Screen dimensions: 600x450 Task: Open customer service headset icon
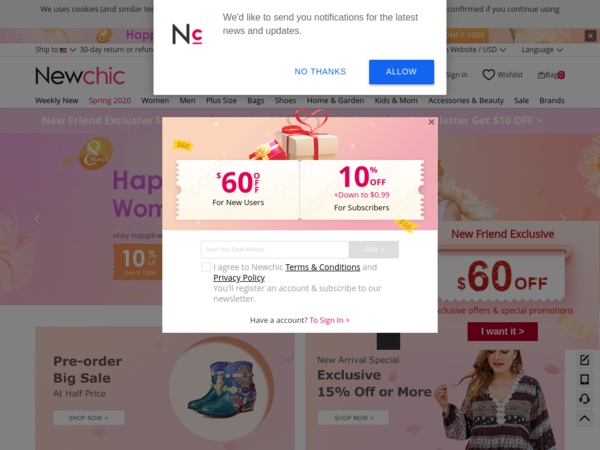click(584, 399)
